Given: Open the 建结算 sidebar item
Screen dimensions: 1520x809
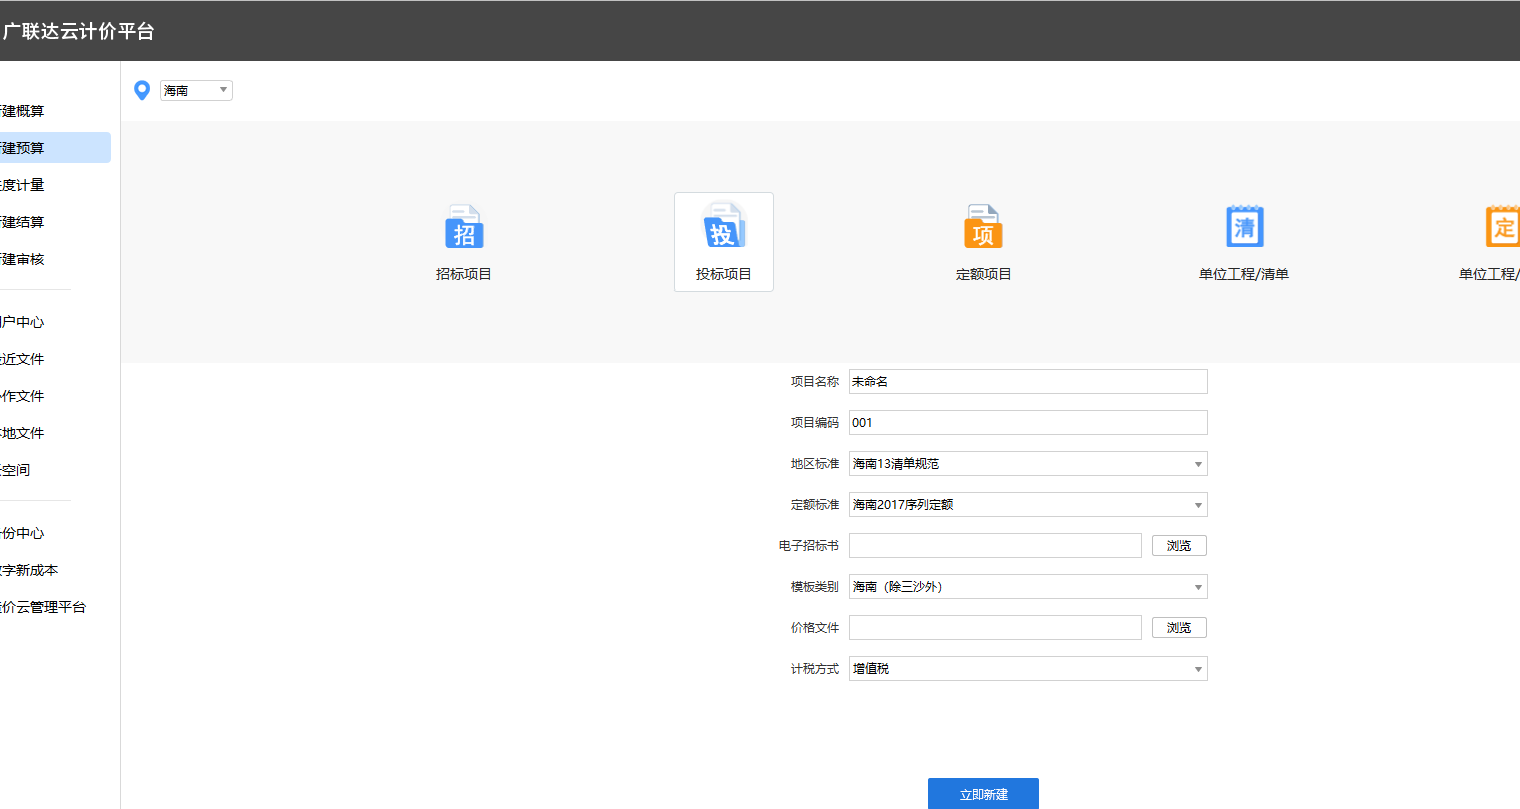Looking at the screenshot, I should 55,222.
